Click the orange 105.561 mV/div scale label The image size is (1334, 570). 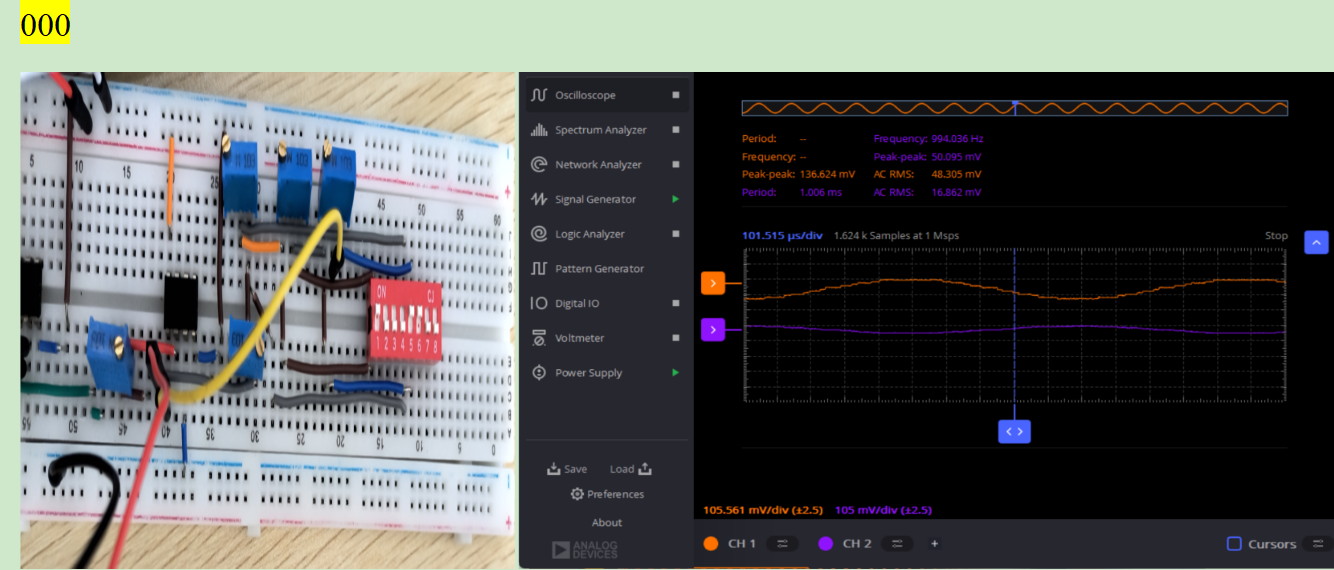pyautogui.click(x=763, y=510)
